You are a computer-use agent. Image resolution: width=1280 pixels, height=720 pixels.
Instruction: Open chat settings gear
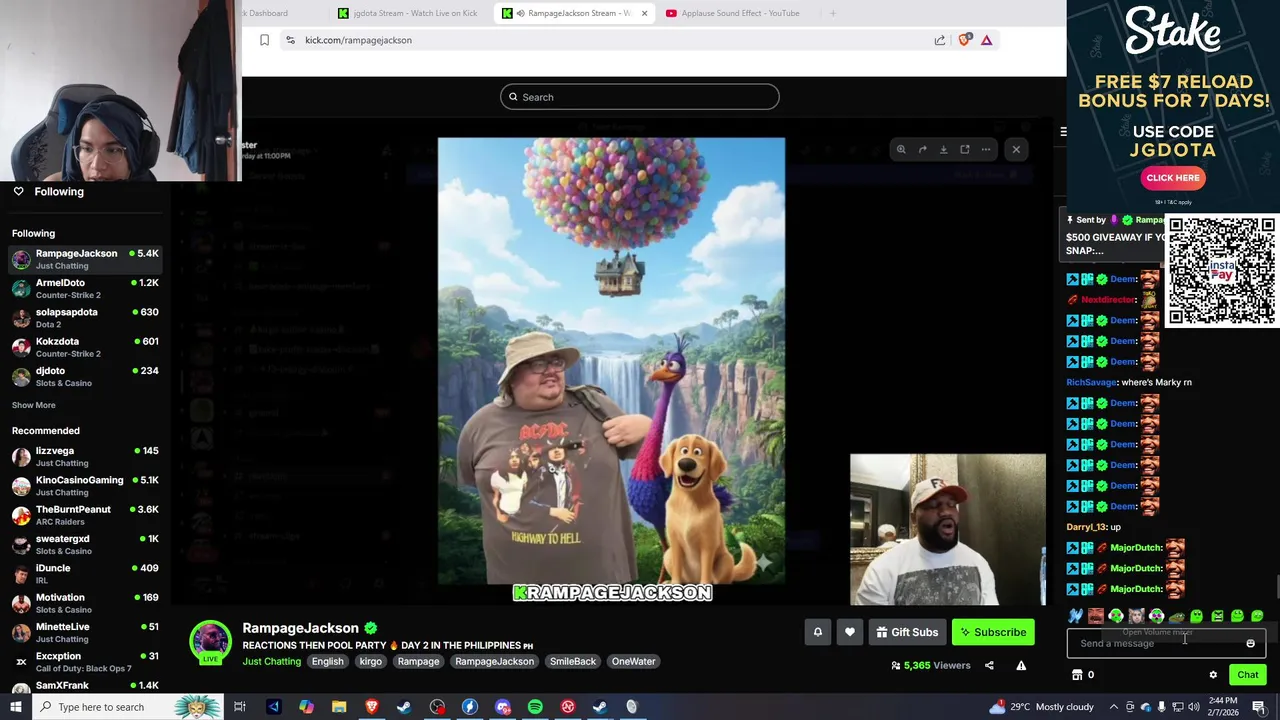click(x=1213, y=675)
